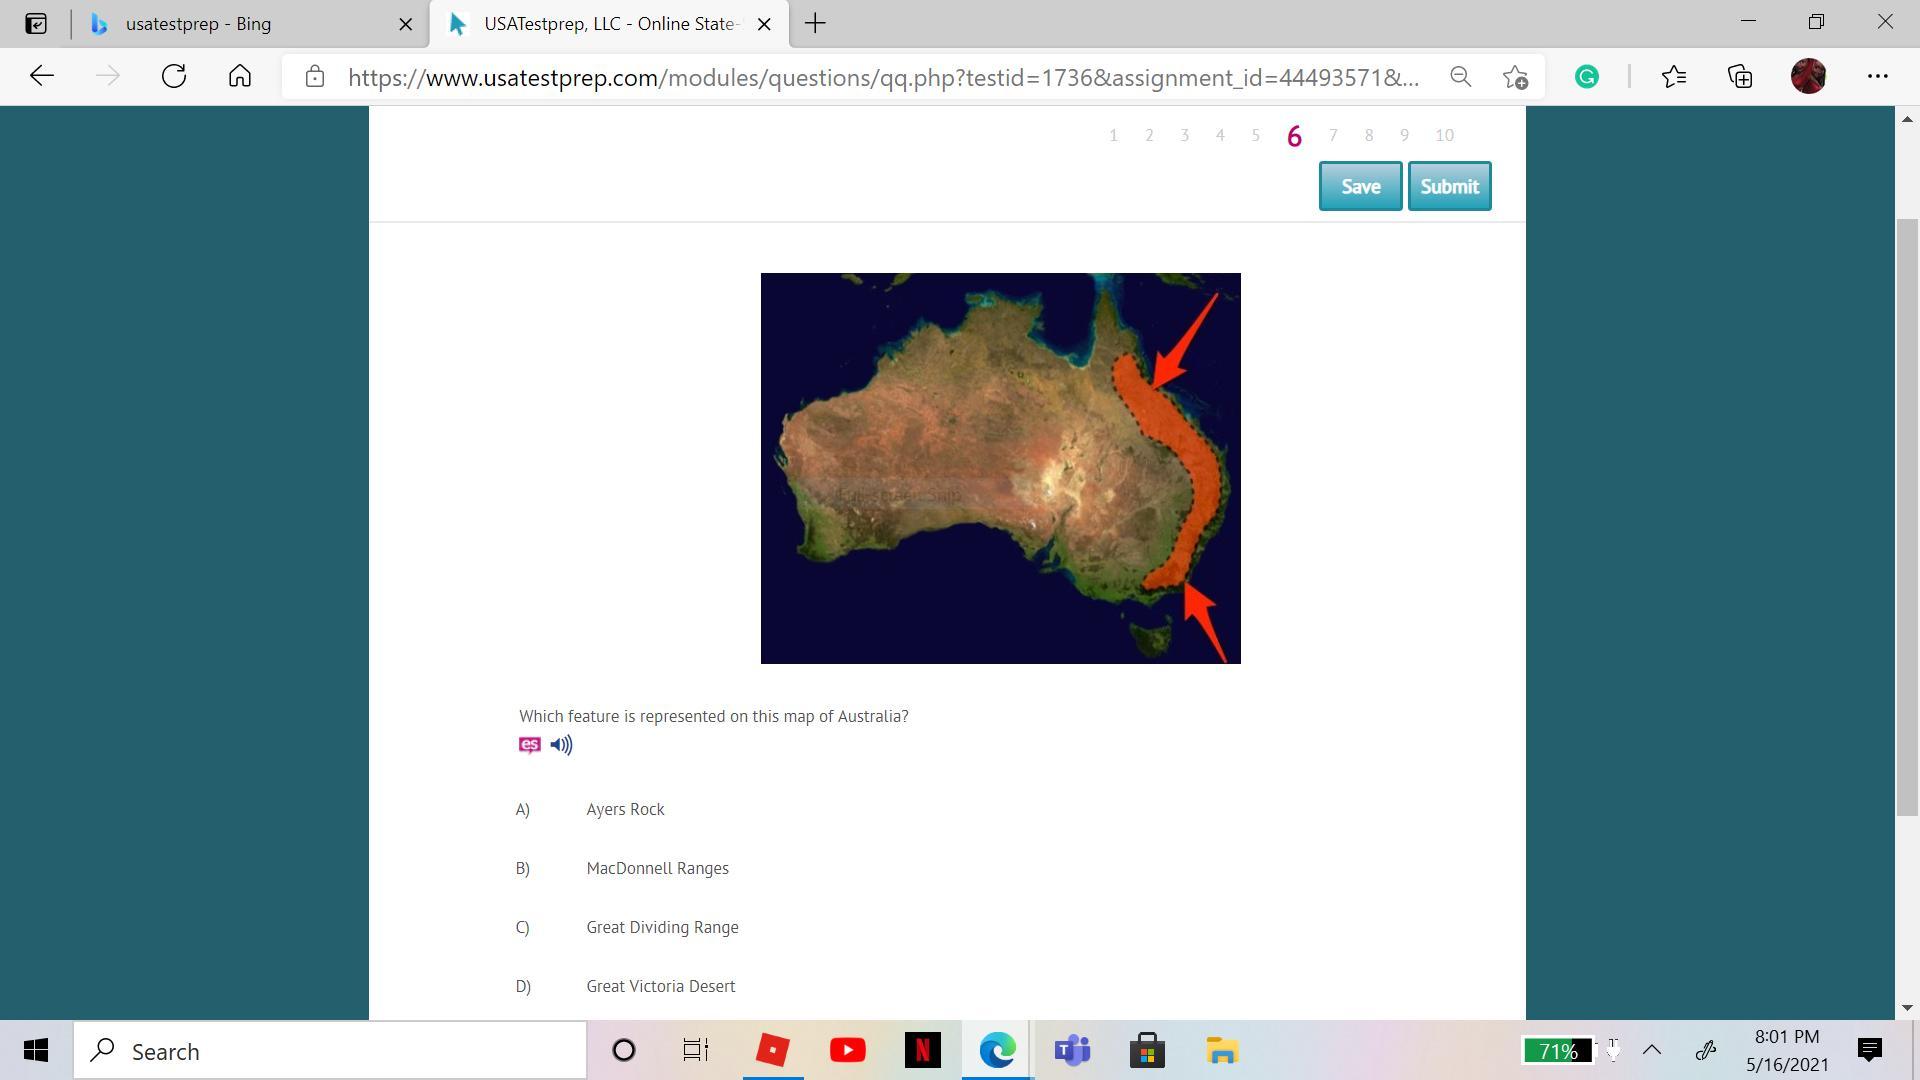Open the browser profile avatar
The width and height of the screenshot is (1920, 1080).
[1808, 77]
